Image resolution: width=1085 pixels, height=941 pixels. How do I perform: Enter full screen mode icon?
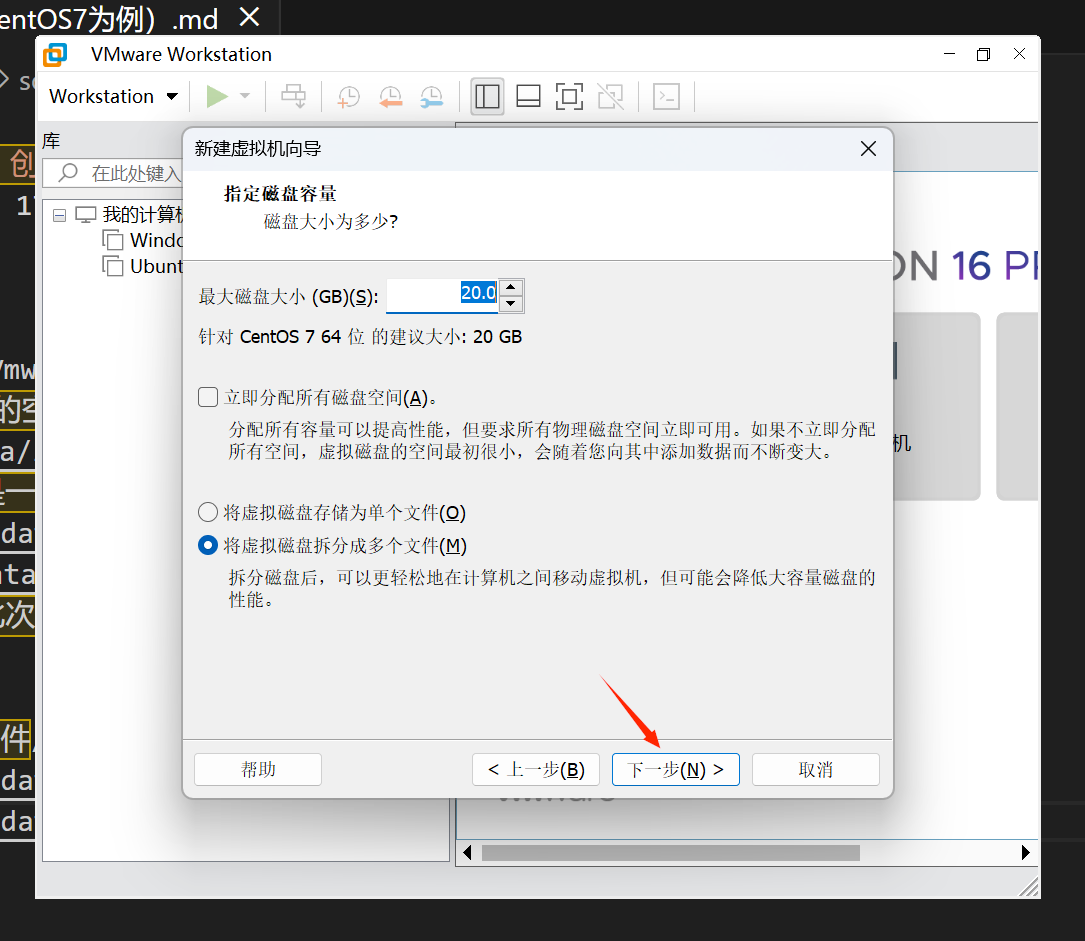tap(569, 96)
